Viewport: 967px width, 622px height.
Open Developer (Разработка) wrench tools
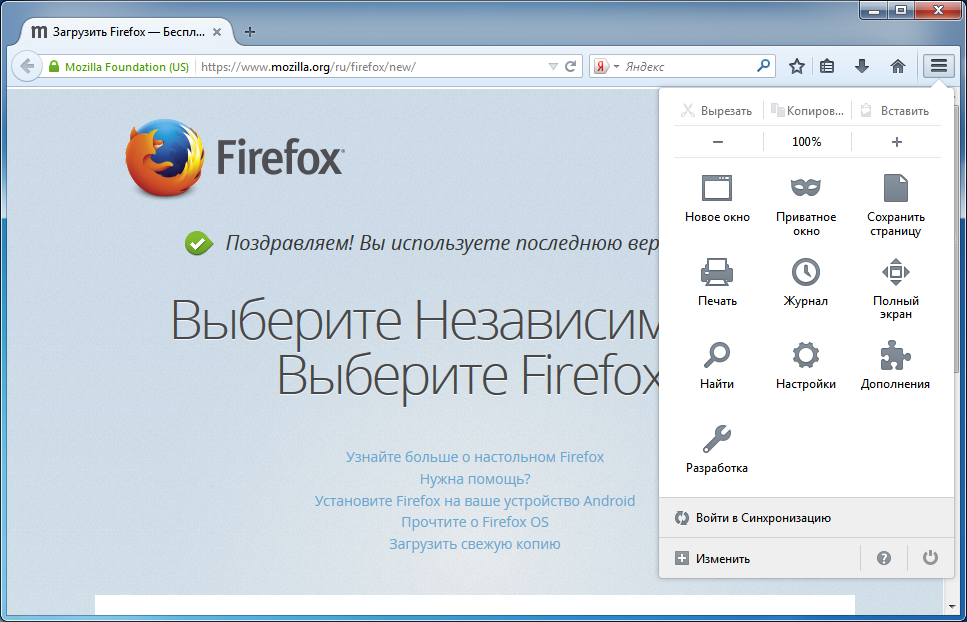717,449
